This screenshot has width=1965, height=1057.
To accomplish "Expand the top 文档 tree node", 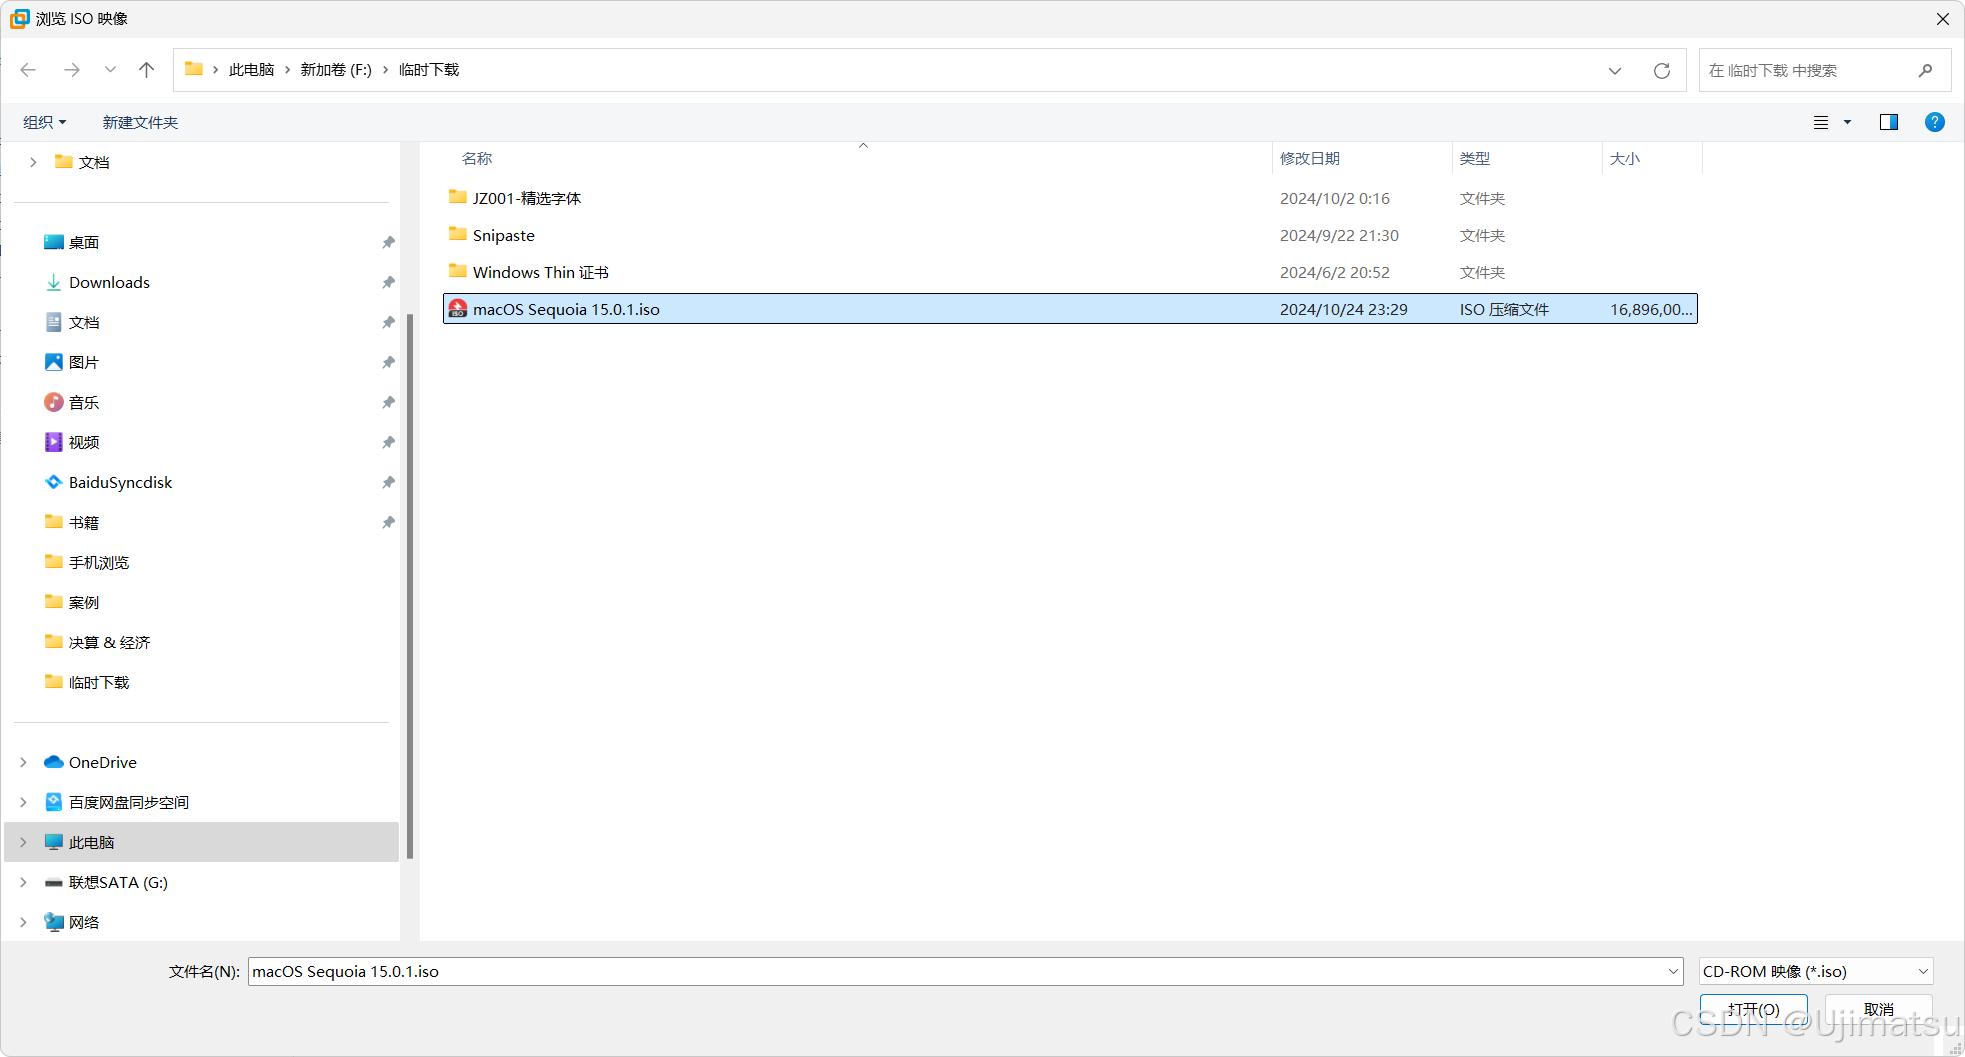I will (x=33, y=162).
